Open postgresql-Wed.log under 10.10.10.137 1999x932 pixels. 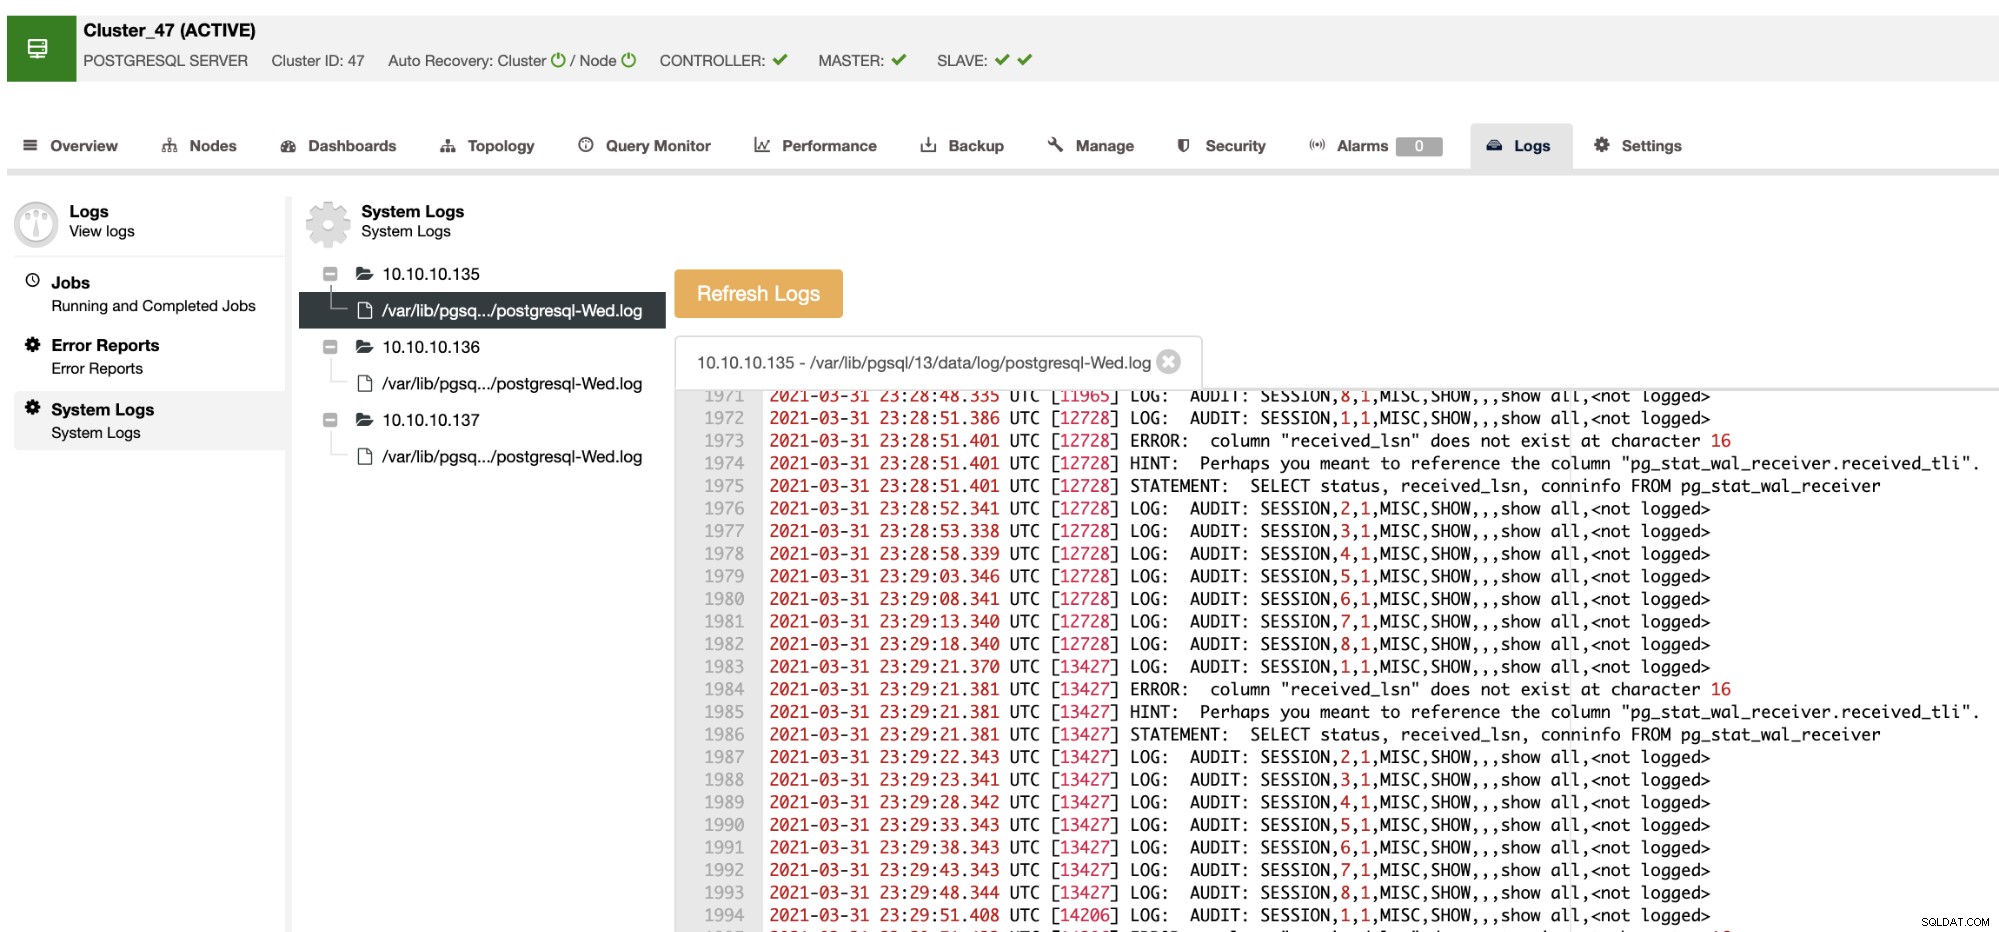click(500, 457)
